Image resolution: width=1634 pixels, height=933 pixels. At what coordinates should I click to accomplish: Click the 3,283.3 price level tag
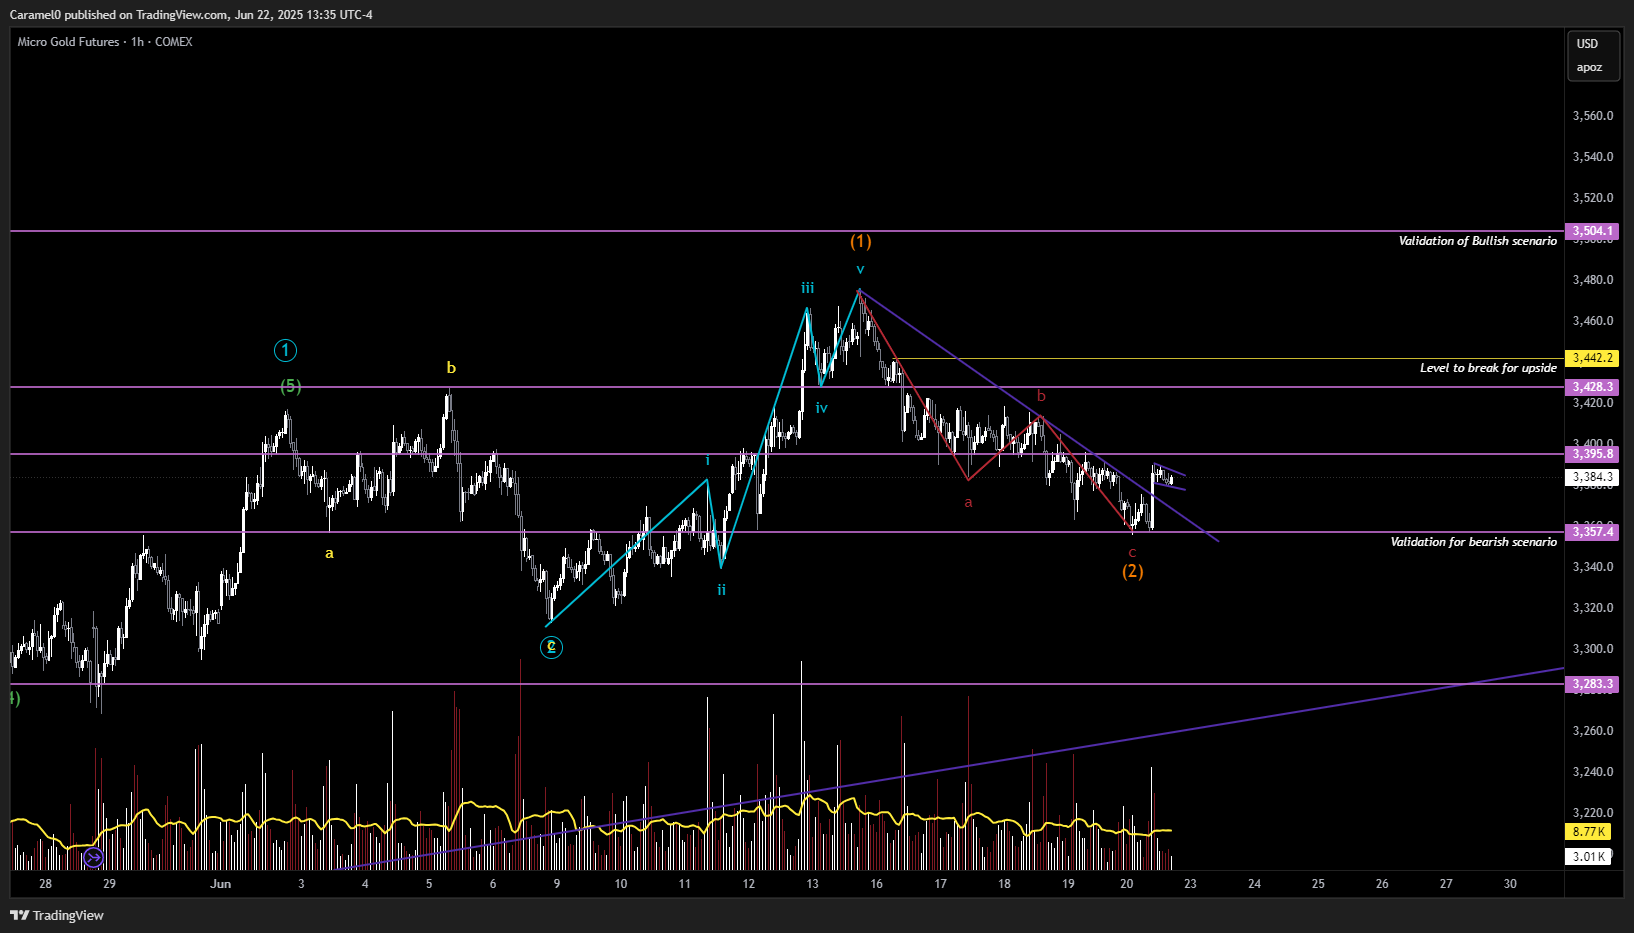1592,684
